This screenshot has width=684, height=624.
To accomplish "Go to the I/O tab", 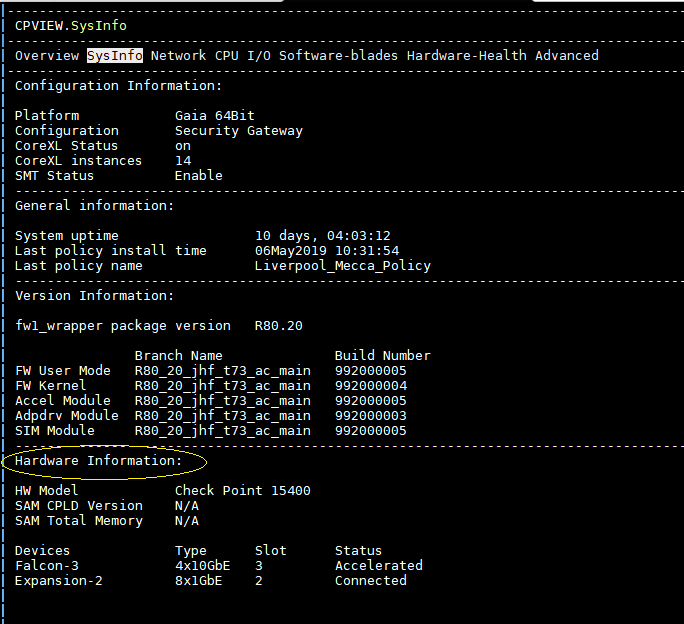I will pyautogui.click(x=259, y=56).
